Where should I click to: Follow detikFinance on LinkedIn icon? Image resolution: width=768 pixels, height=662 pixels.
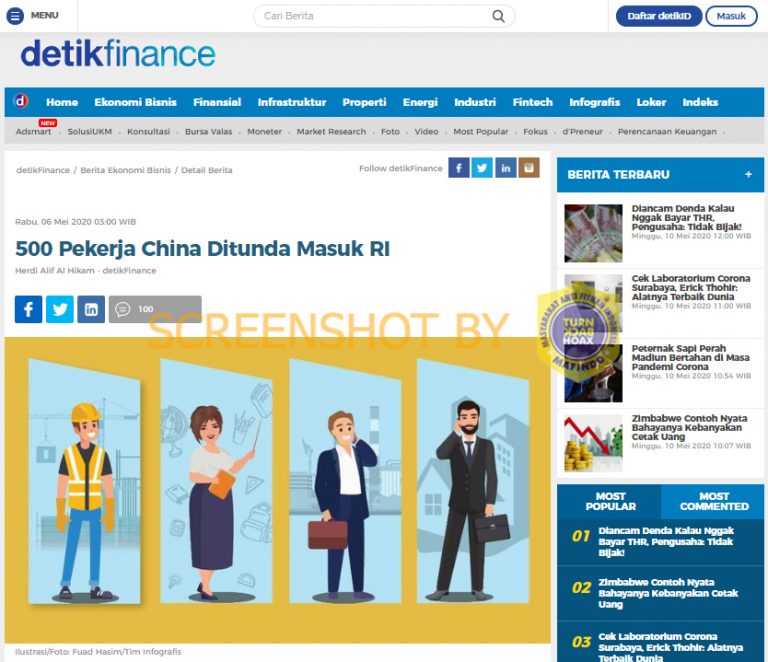[505, 168]
